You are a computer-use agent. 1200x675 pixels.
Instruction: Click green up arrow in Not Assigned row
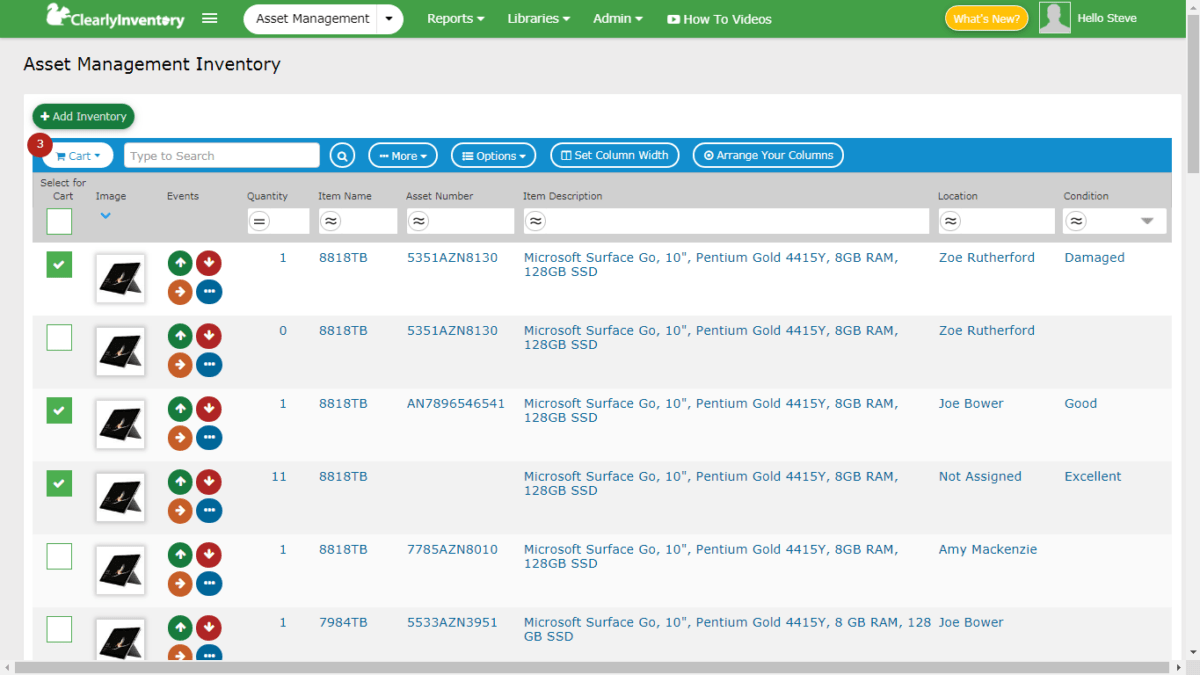180,482
